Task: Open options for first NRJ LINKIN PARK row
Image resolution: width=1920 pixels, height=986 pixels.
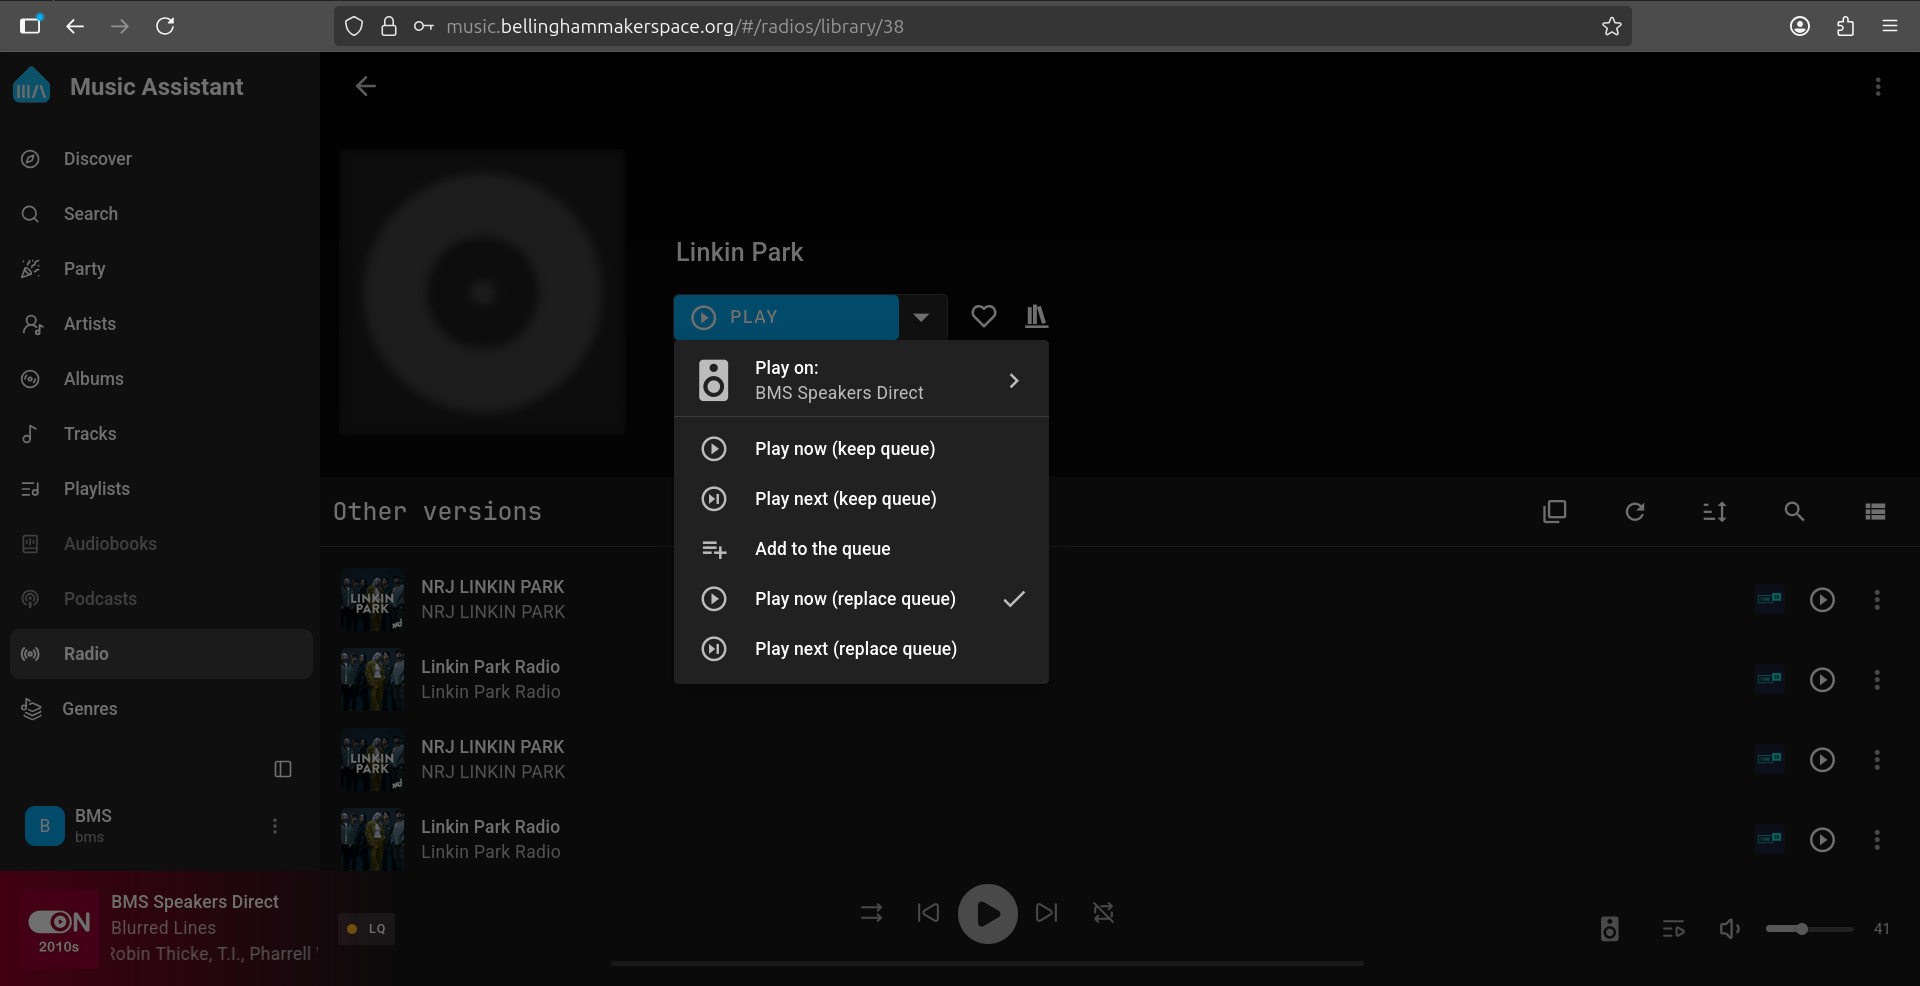Action: click(1877, 599)
